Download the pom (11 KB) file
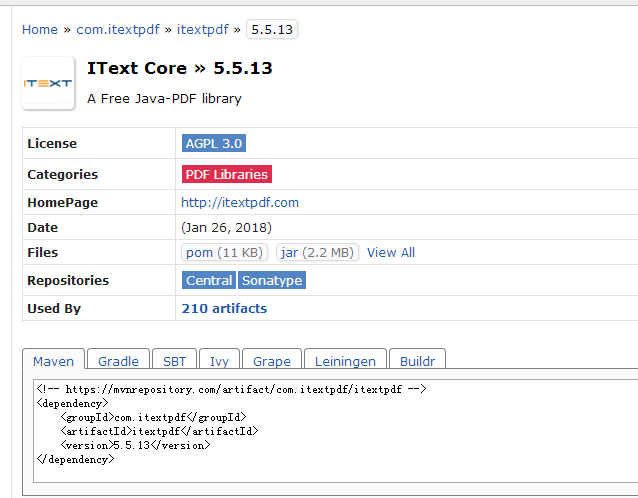638x498 pixels. 224,252
